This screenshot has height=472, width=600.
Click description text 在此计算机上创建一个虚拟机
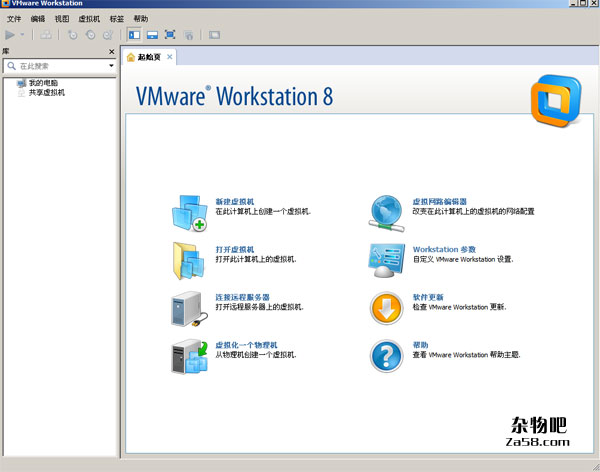(x=263, y=211)
